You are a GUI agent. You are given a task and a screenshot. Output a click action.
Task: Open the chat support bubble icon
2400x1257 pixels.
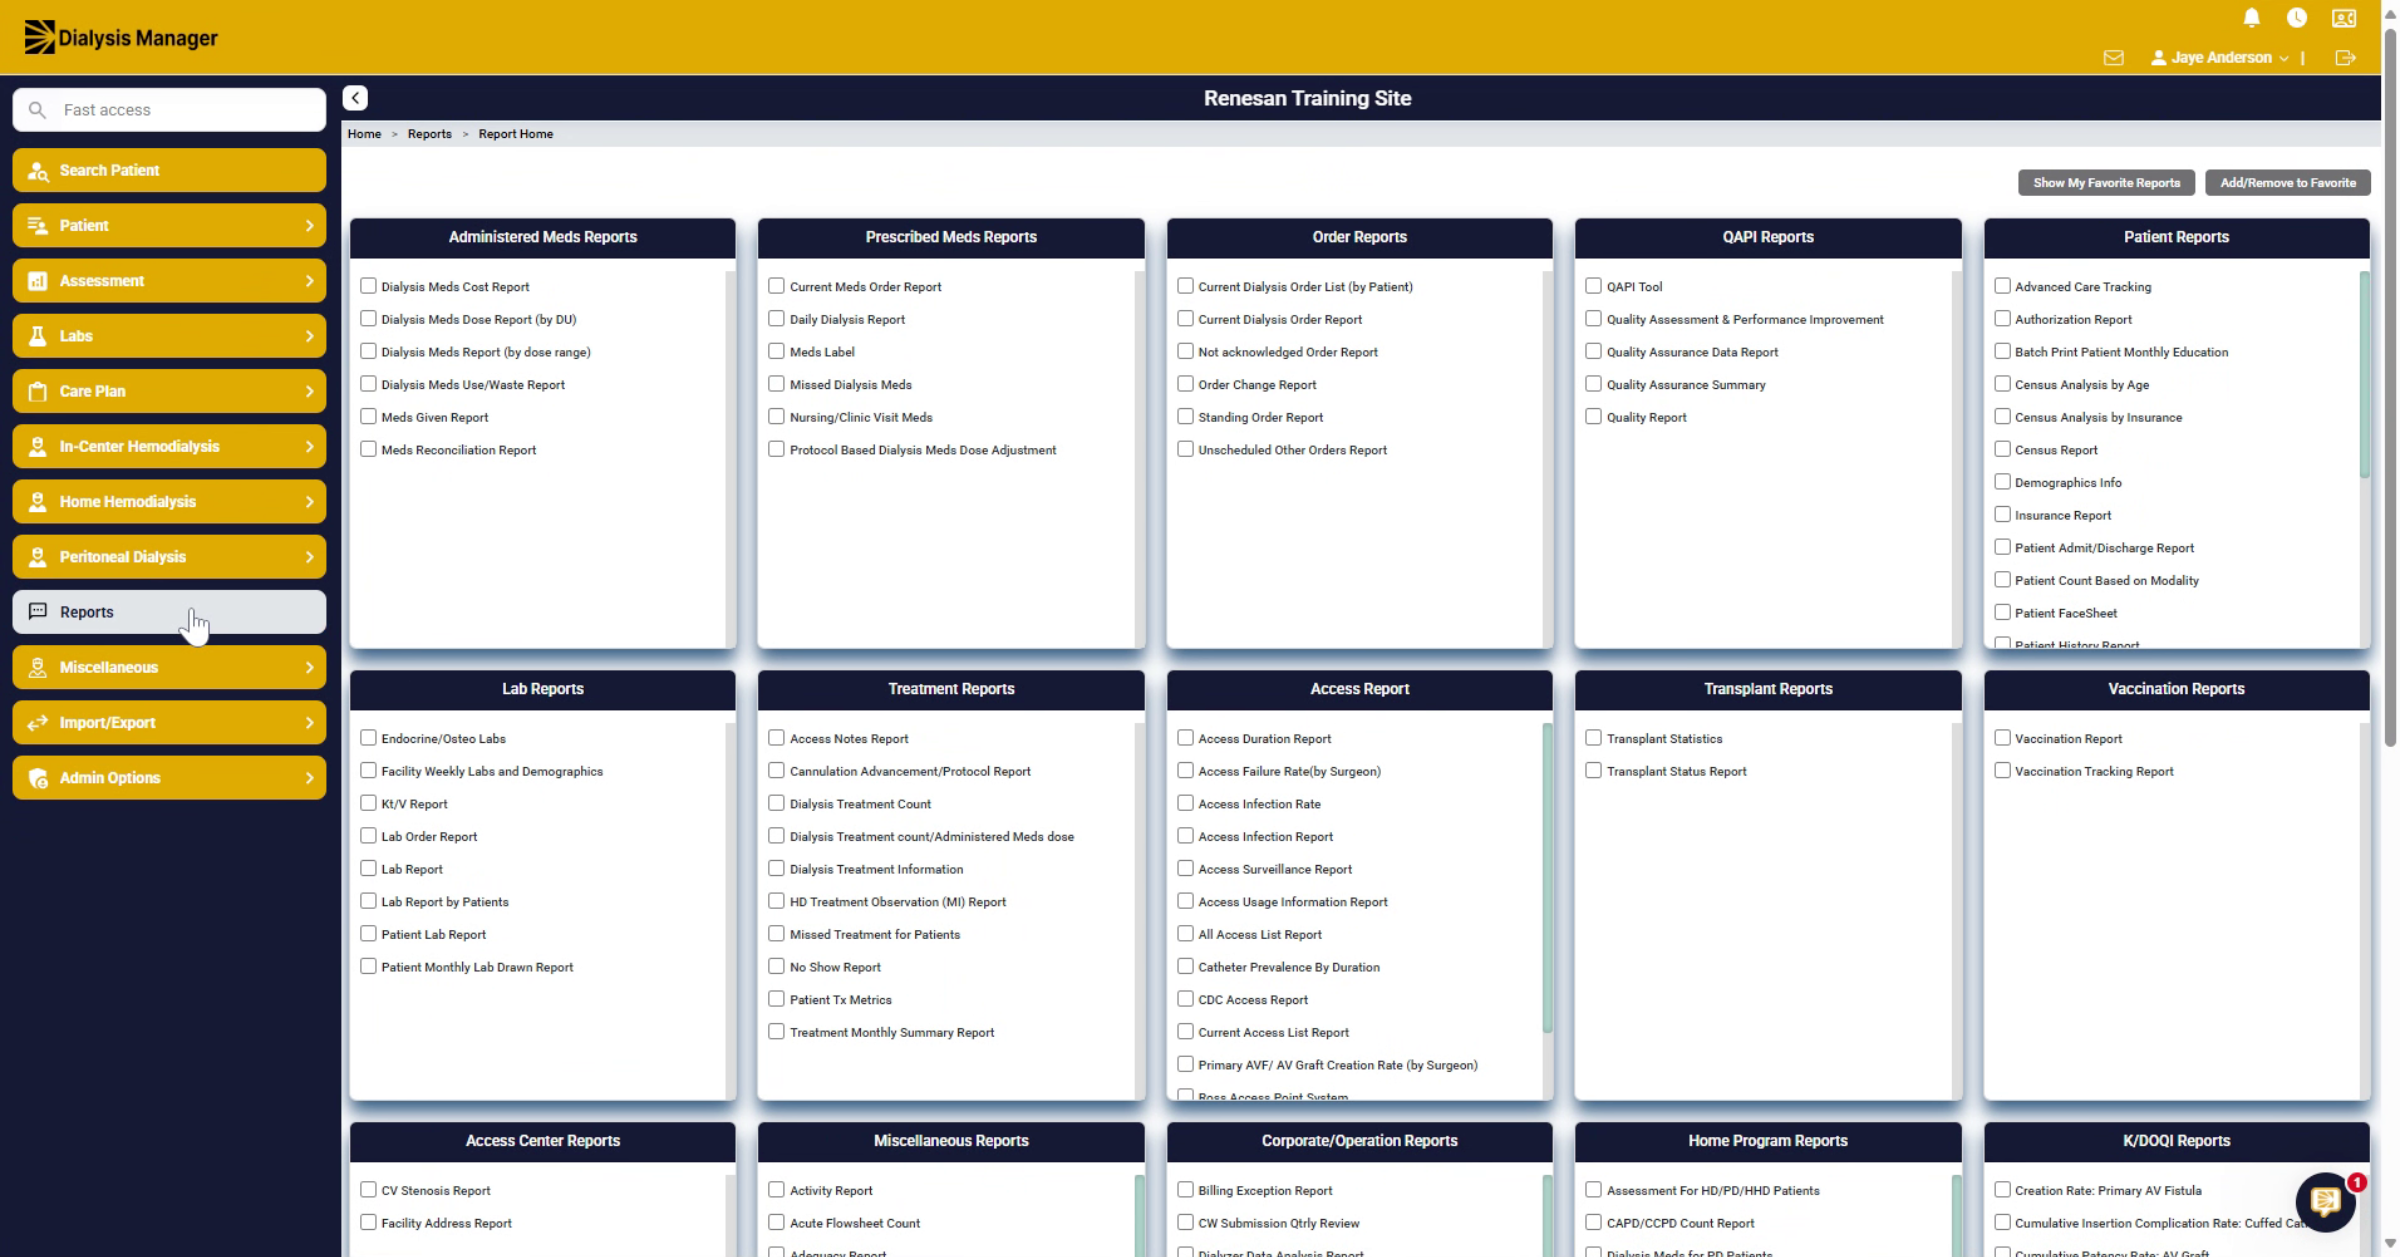pyautogui.click(x=2325, y=1200)
